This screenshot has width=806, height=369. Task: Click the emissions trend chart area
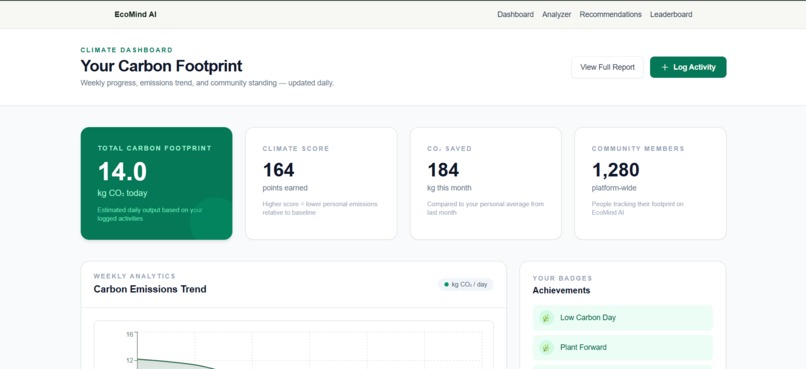pos(294,345)
